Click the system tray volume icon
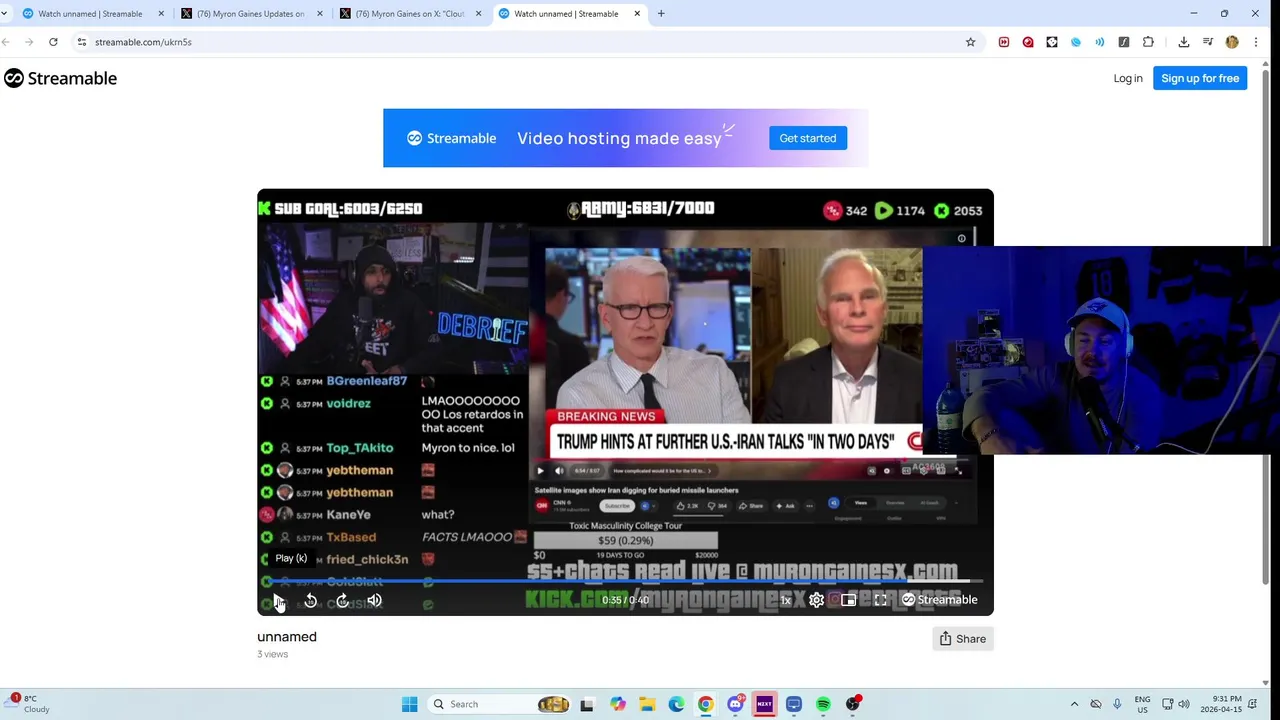 (x=1184, y=704)
